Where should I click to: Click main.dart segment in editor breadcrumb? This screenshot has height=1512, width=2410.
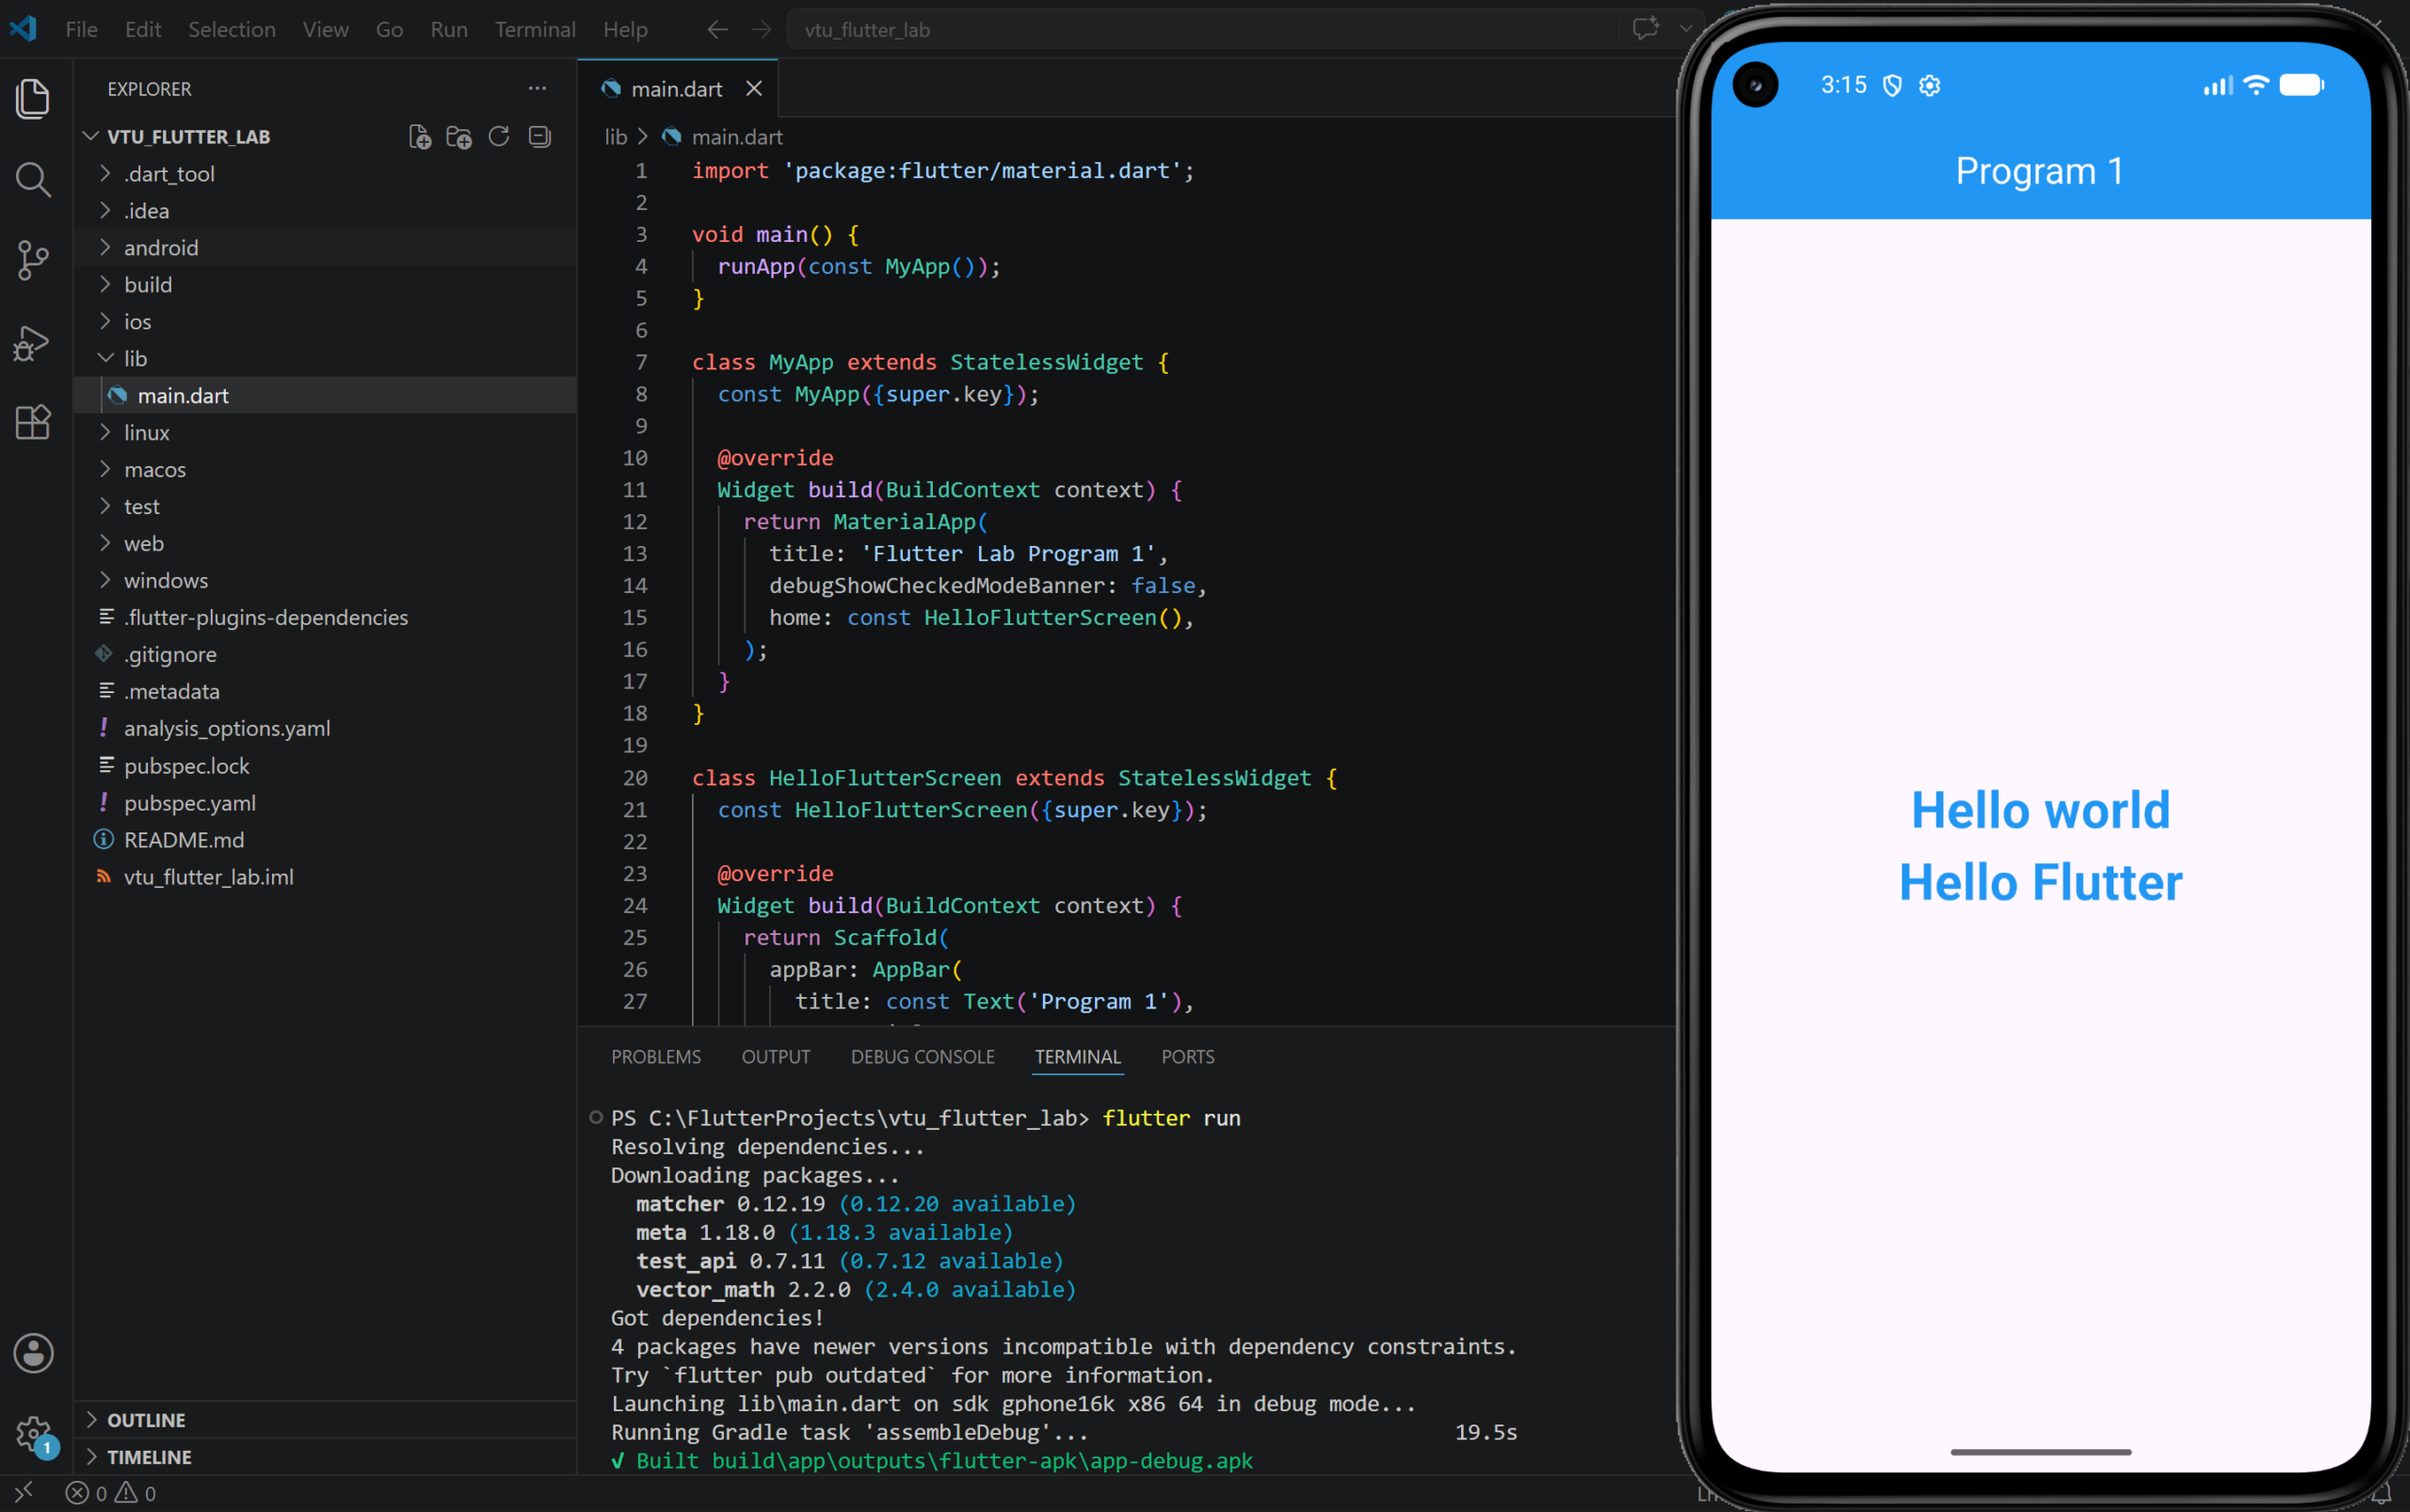pos(737,137)
